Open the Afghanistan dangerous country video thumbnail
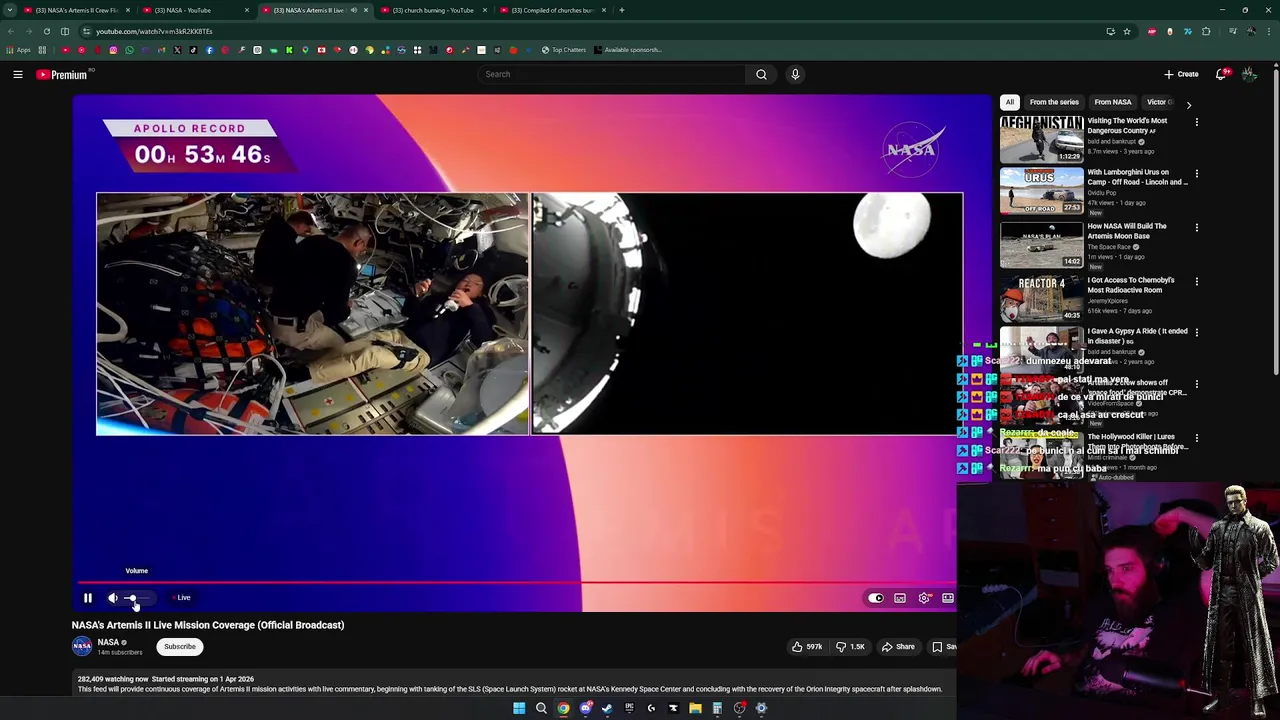 coord(1041,139)
